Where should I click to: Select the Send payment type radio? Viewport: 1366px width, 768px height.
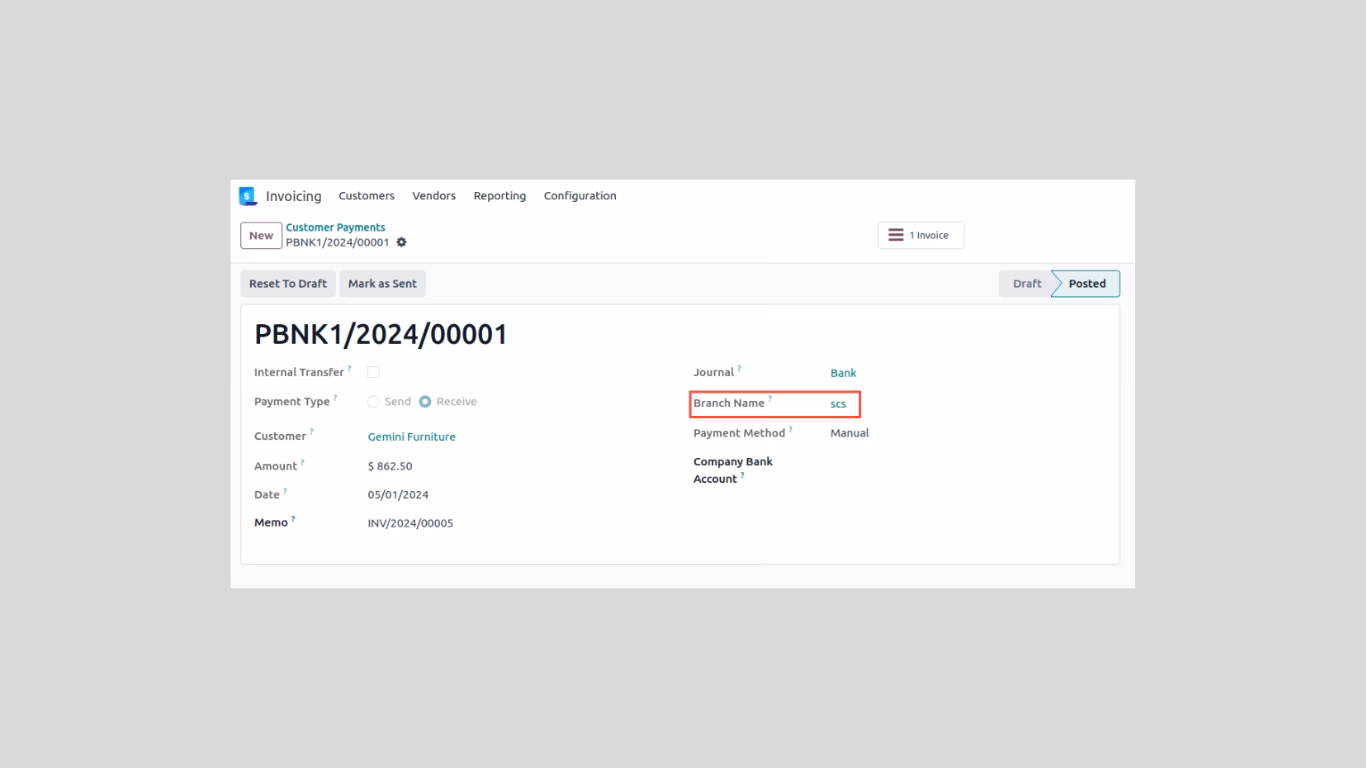(373, 402)
